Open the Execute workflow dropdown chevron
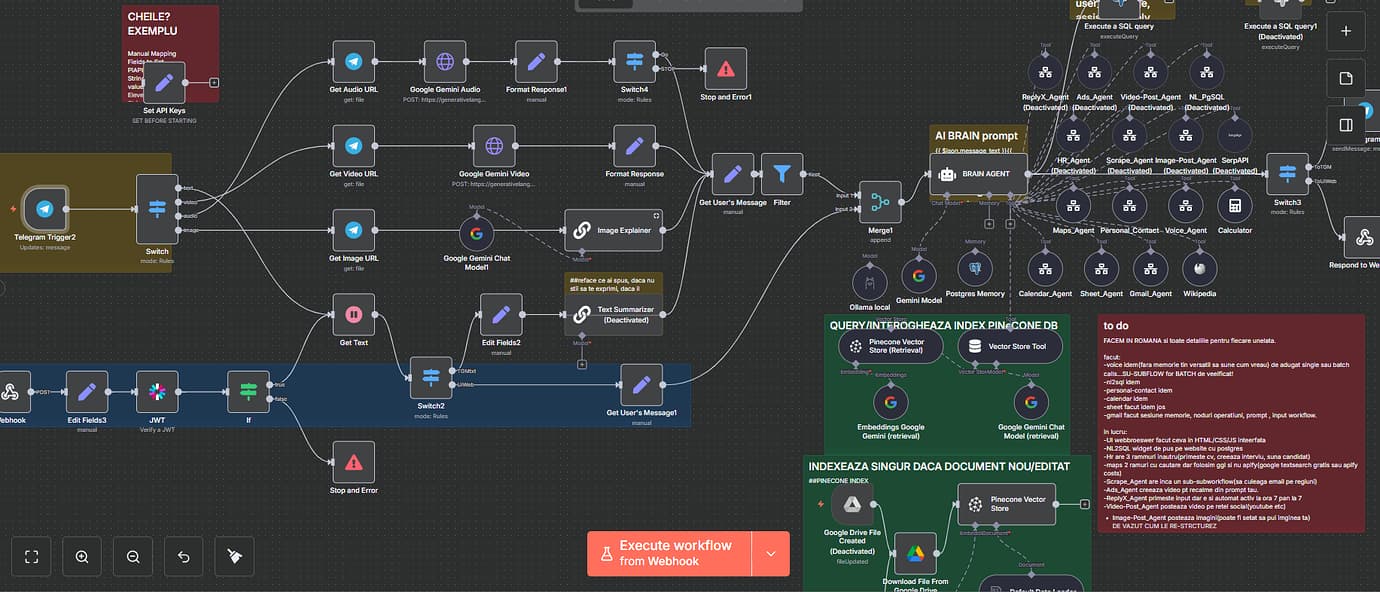 pos(770,553)
